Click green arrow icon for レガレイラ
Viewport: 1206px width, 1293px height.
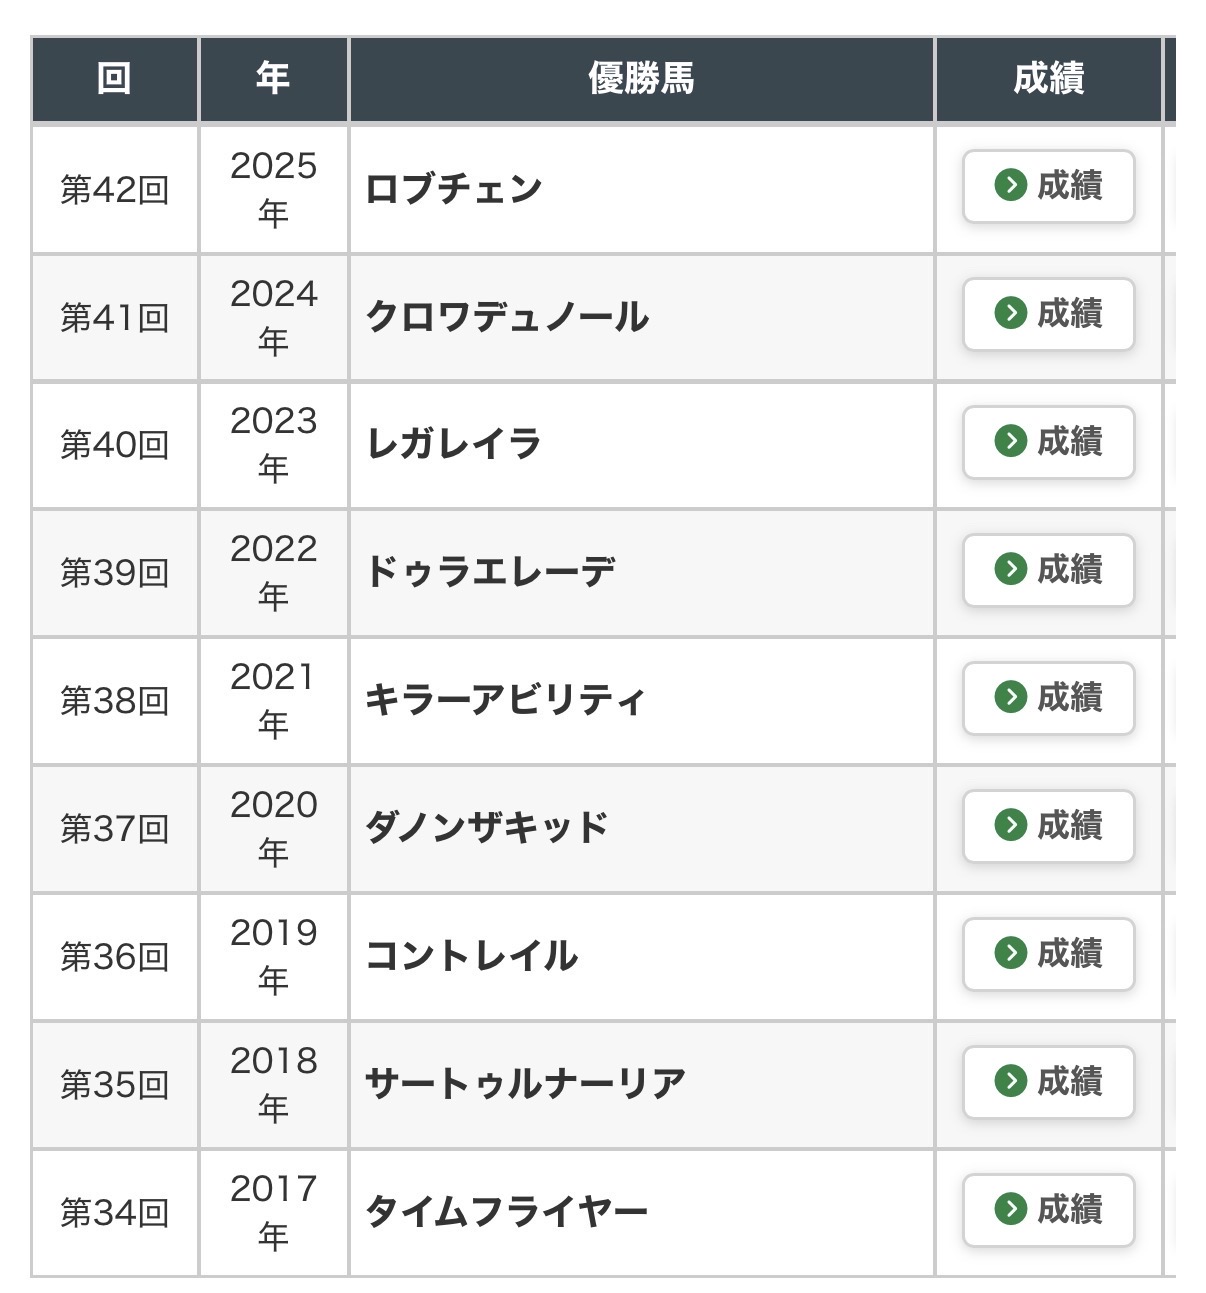point(1010,441)
